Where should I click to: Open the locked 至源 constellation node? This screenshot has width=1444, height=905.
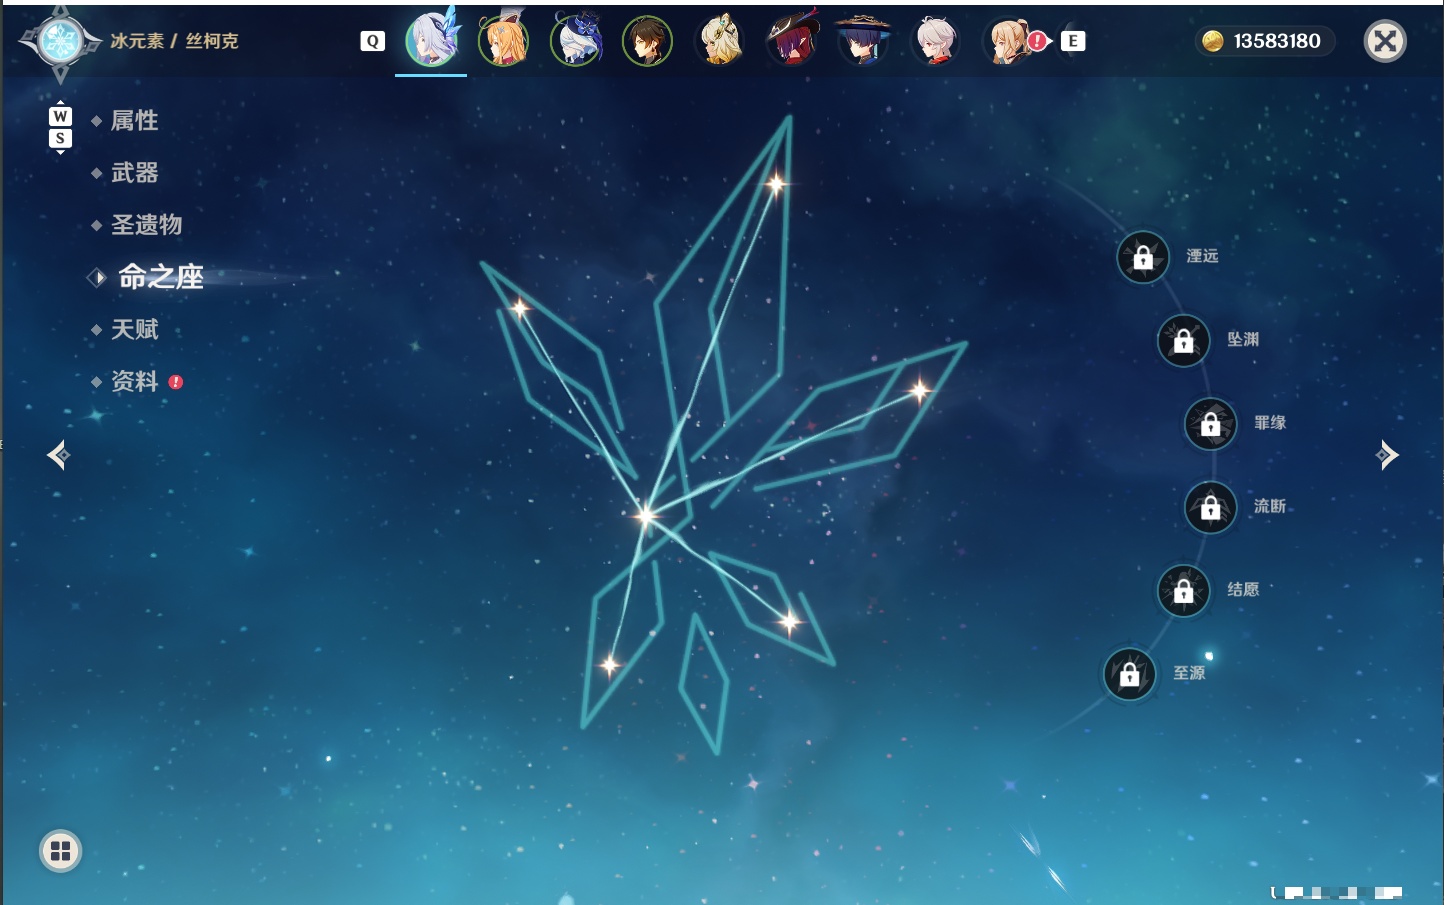(x=1130, y=674)
